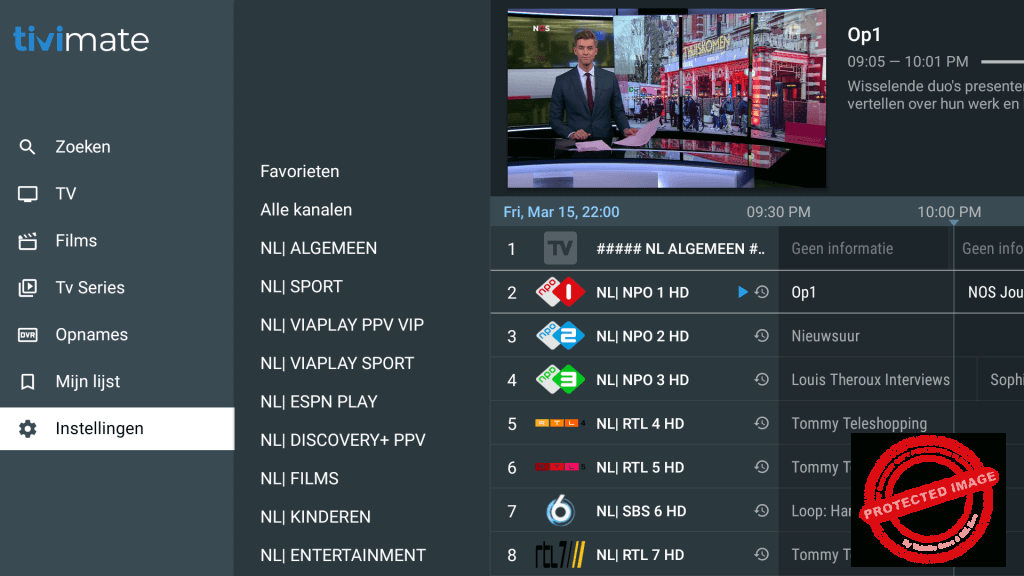Click the 10:00 PM current-time marker
Viewport: 1024px width, 576px height.
pos(954,223)
